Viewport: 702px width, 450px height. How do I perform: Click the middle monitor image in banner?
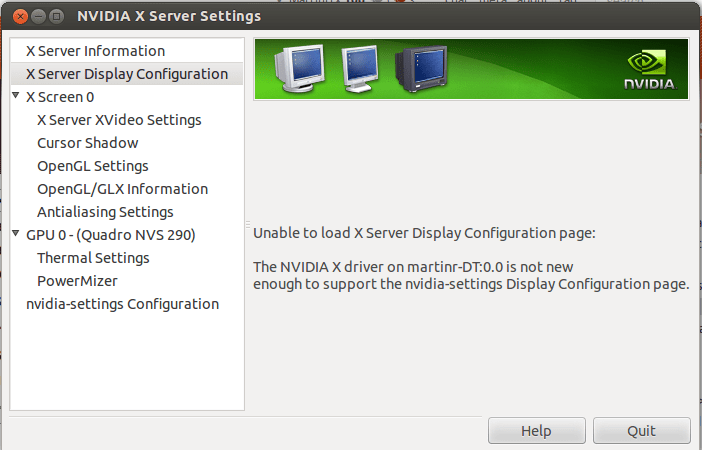[361, 68]
